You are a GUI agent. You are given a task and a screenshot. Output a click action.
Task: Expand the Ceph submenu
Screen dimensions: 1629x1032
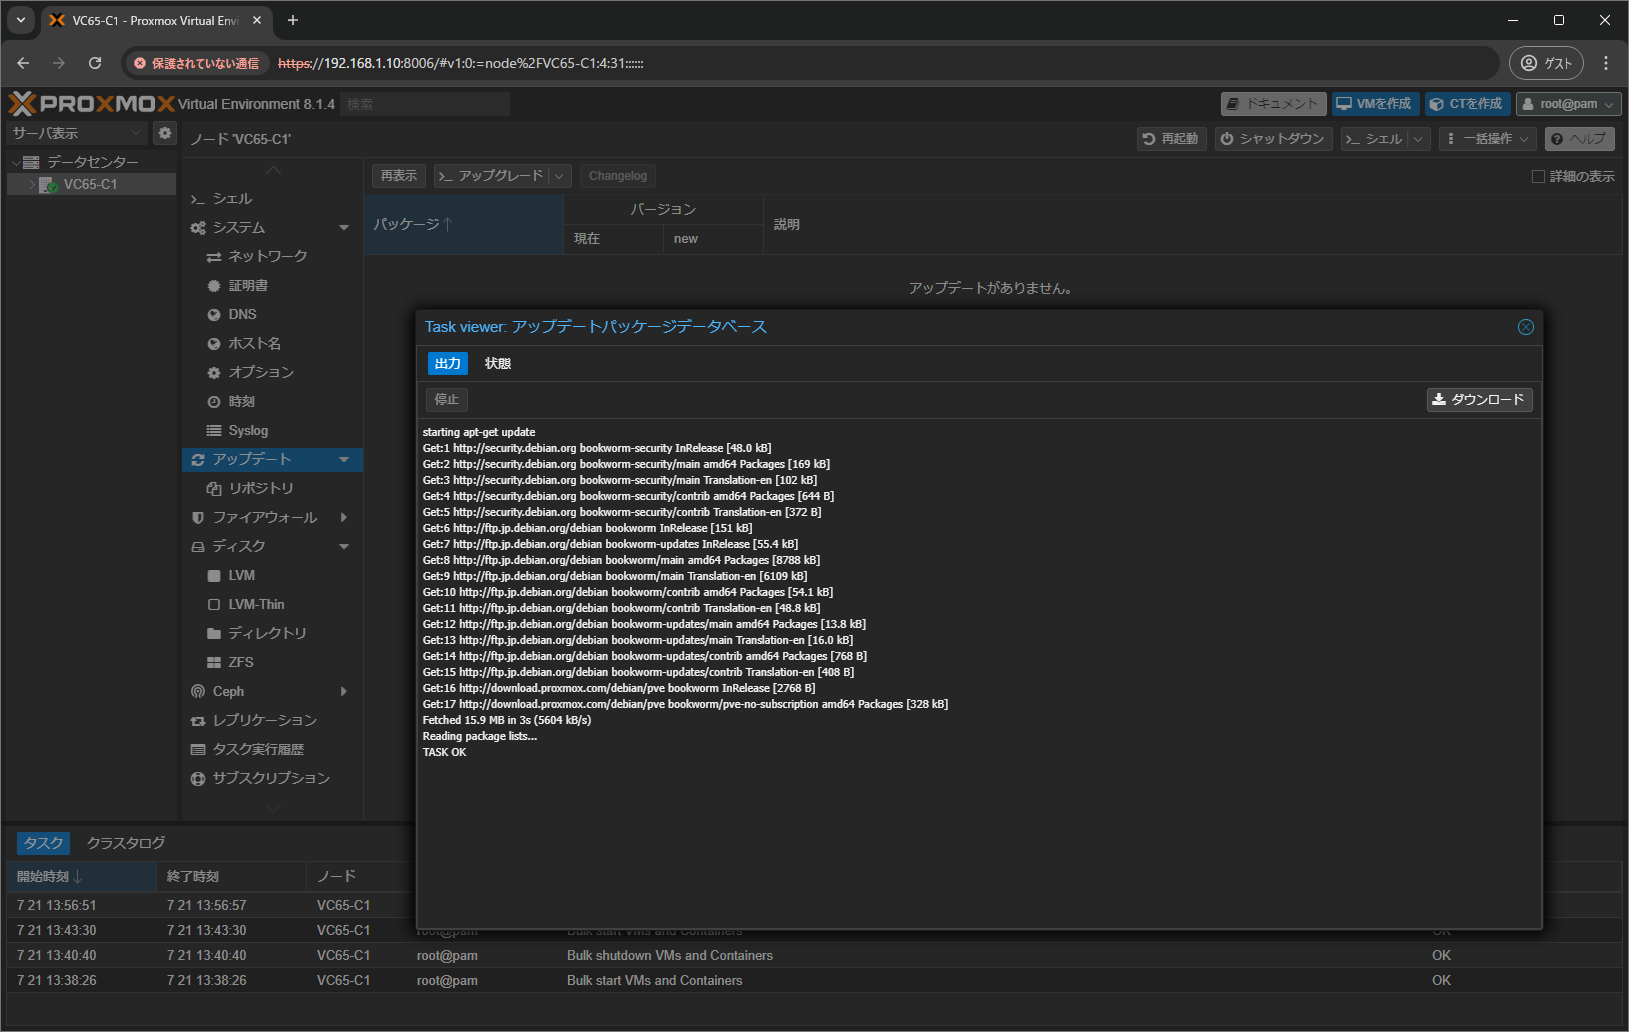[x=344, y=692]
